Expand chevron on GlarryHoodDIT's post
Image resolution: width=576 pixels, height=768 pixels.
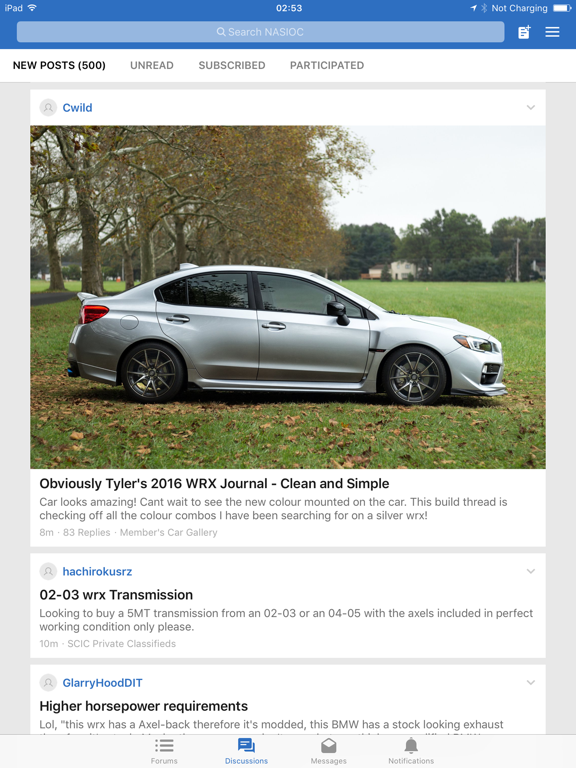[530, 682]
